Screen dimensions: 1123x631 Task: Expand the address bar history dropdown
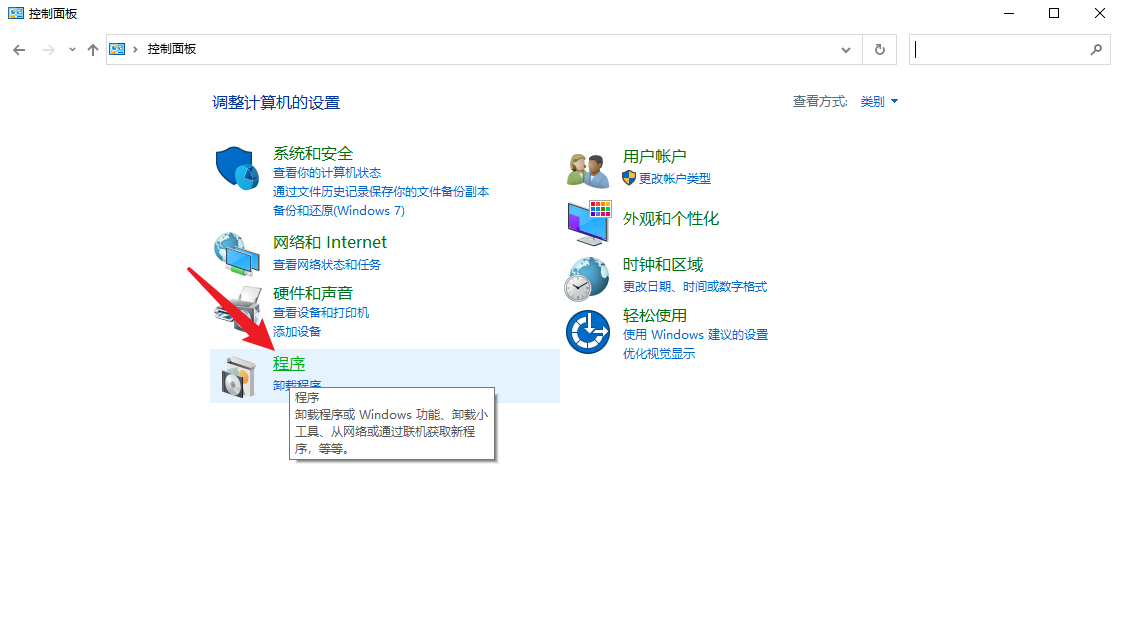click(846, 49)
